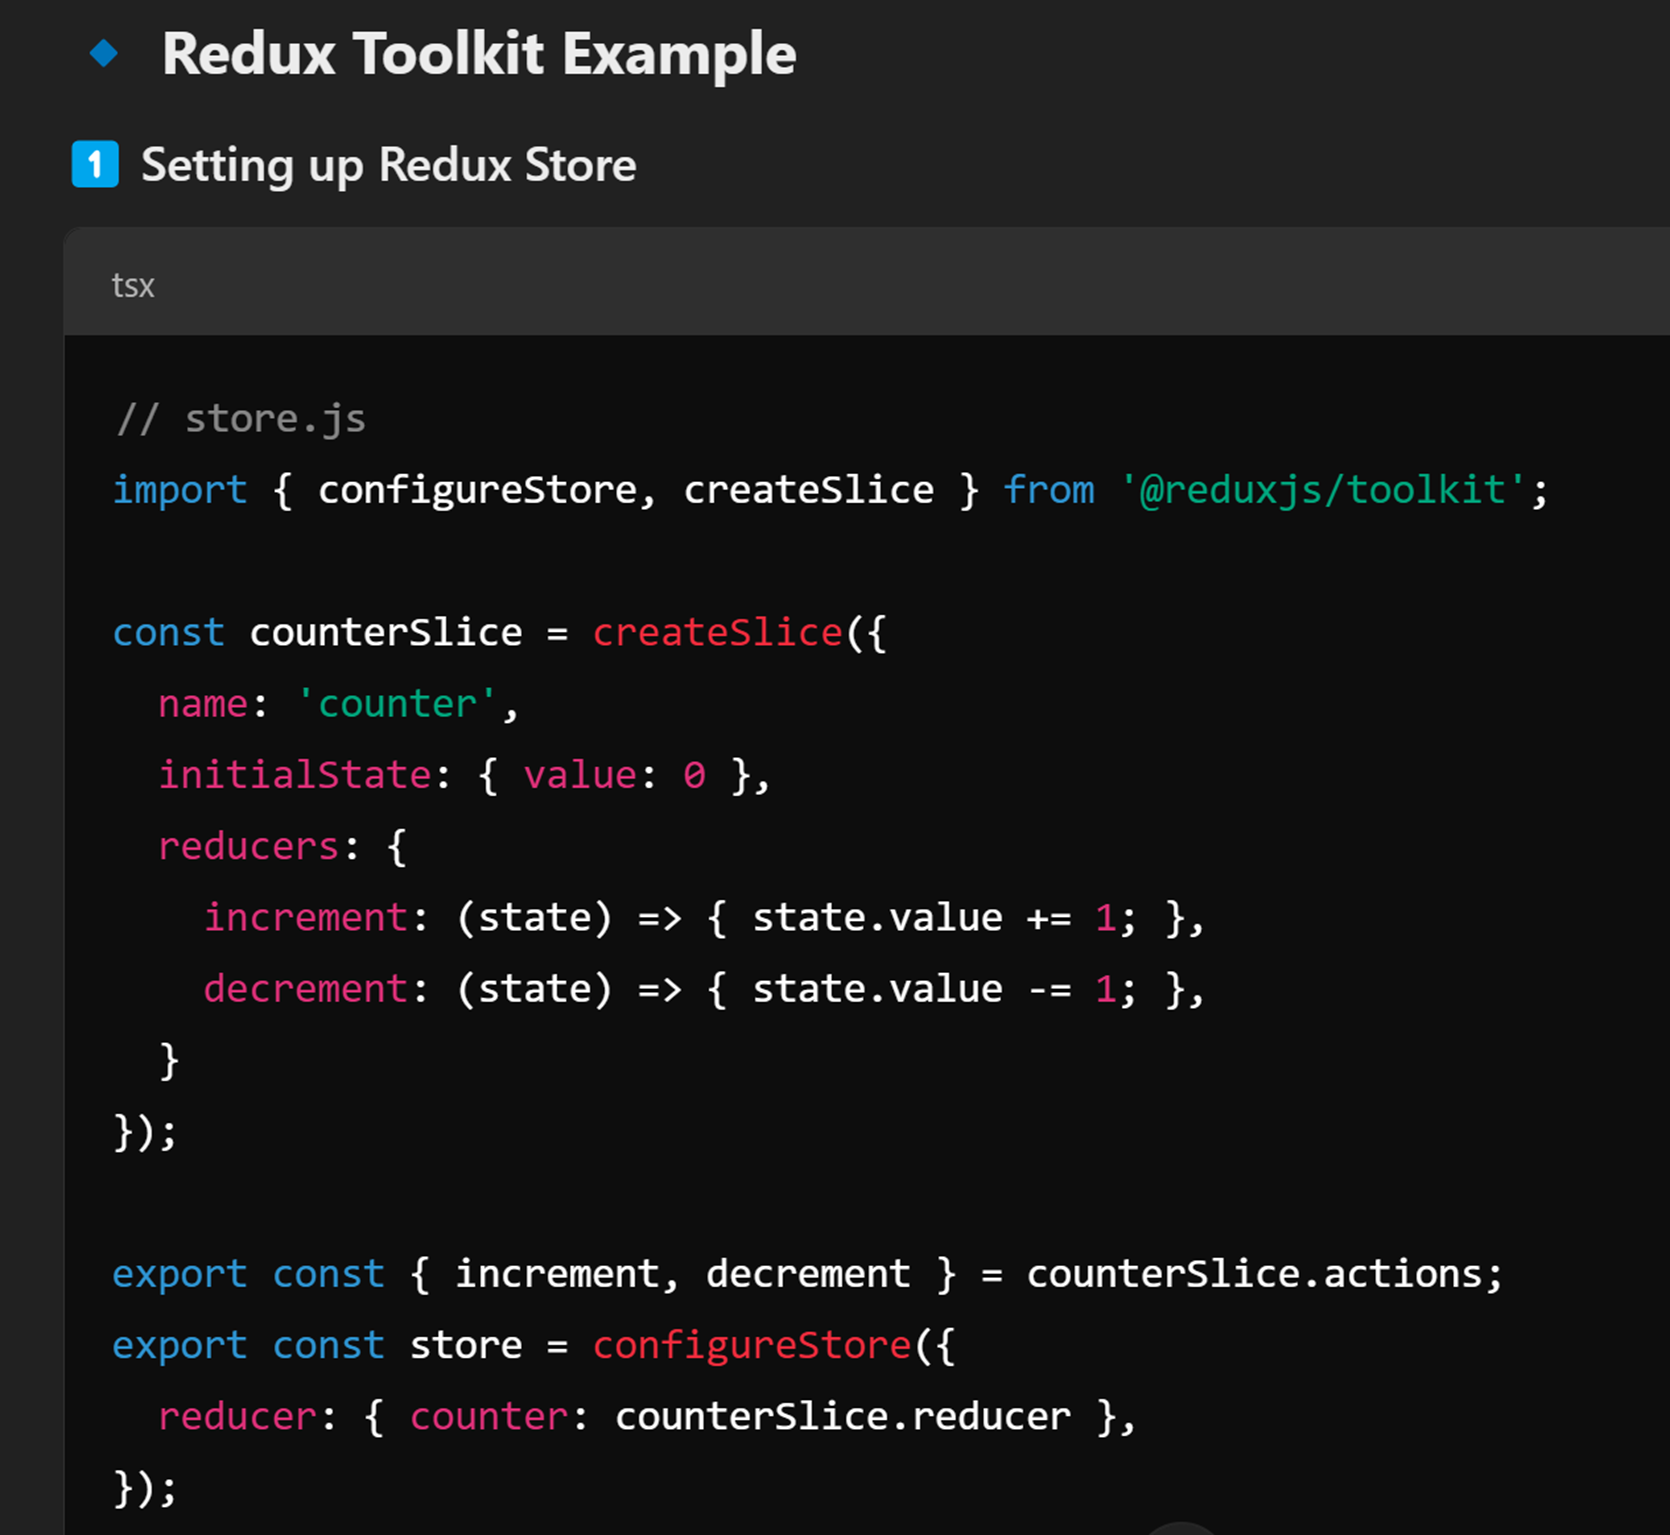Click 'counterSlice.reducer' in the store config
Screen dimensions: 1670x1535
(x=843, y=1417)
